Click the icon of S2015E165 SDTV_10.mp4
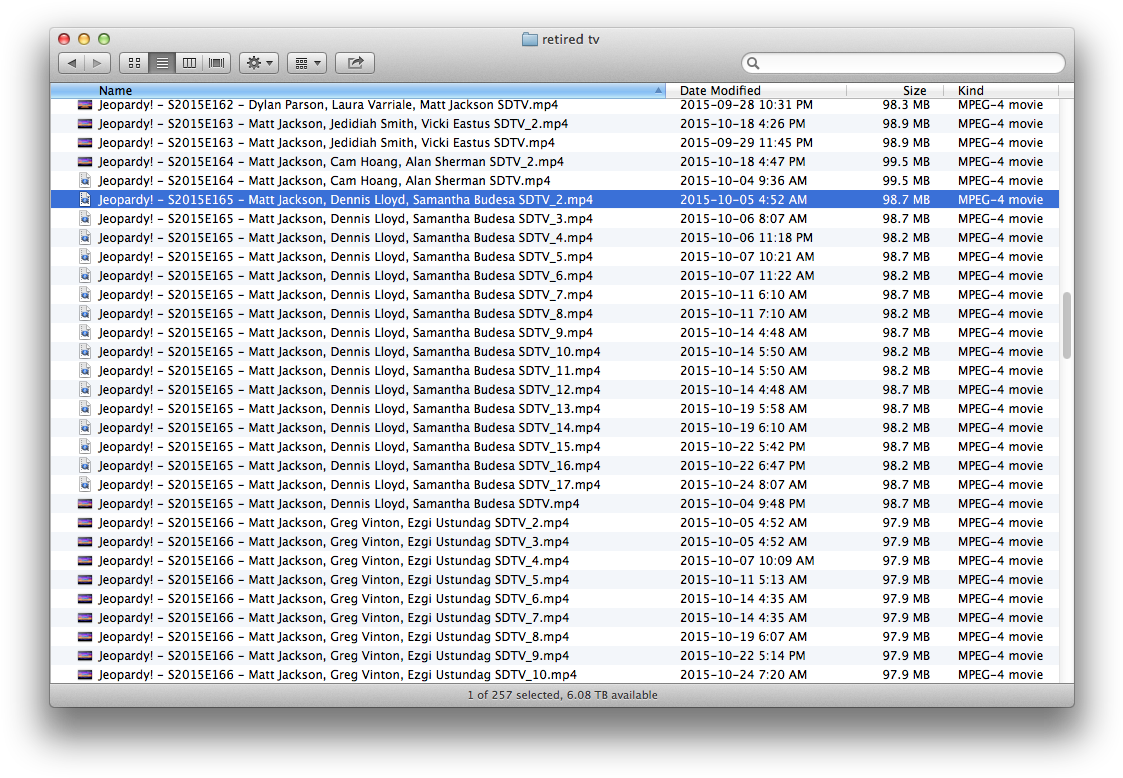Screen dimensions: 1123x778 pyautogui.click(x=85, y=352)
